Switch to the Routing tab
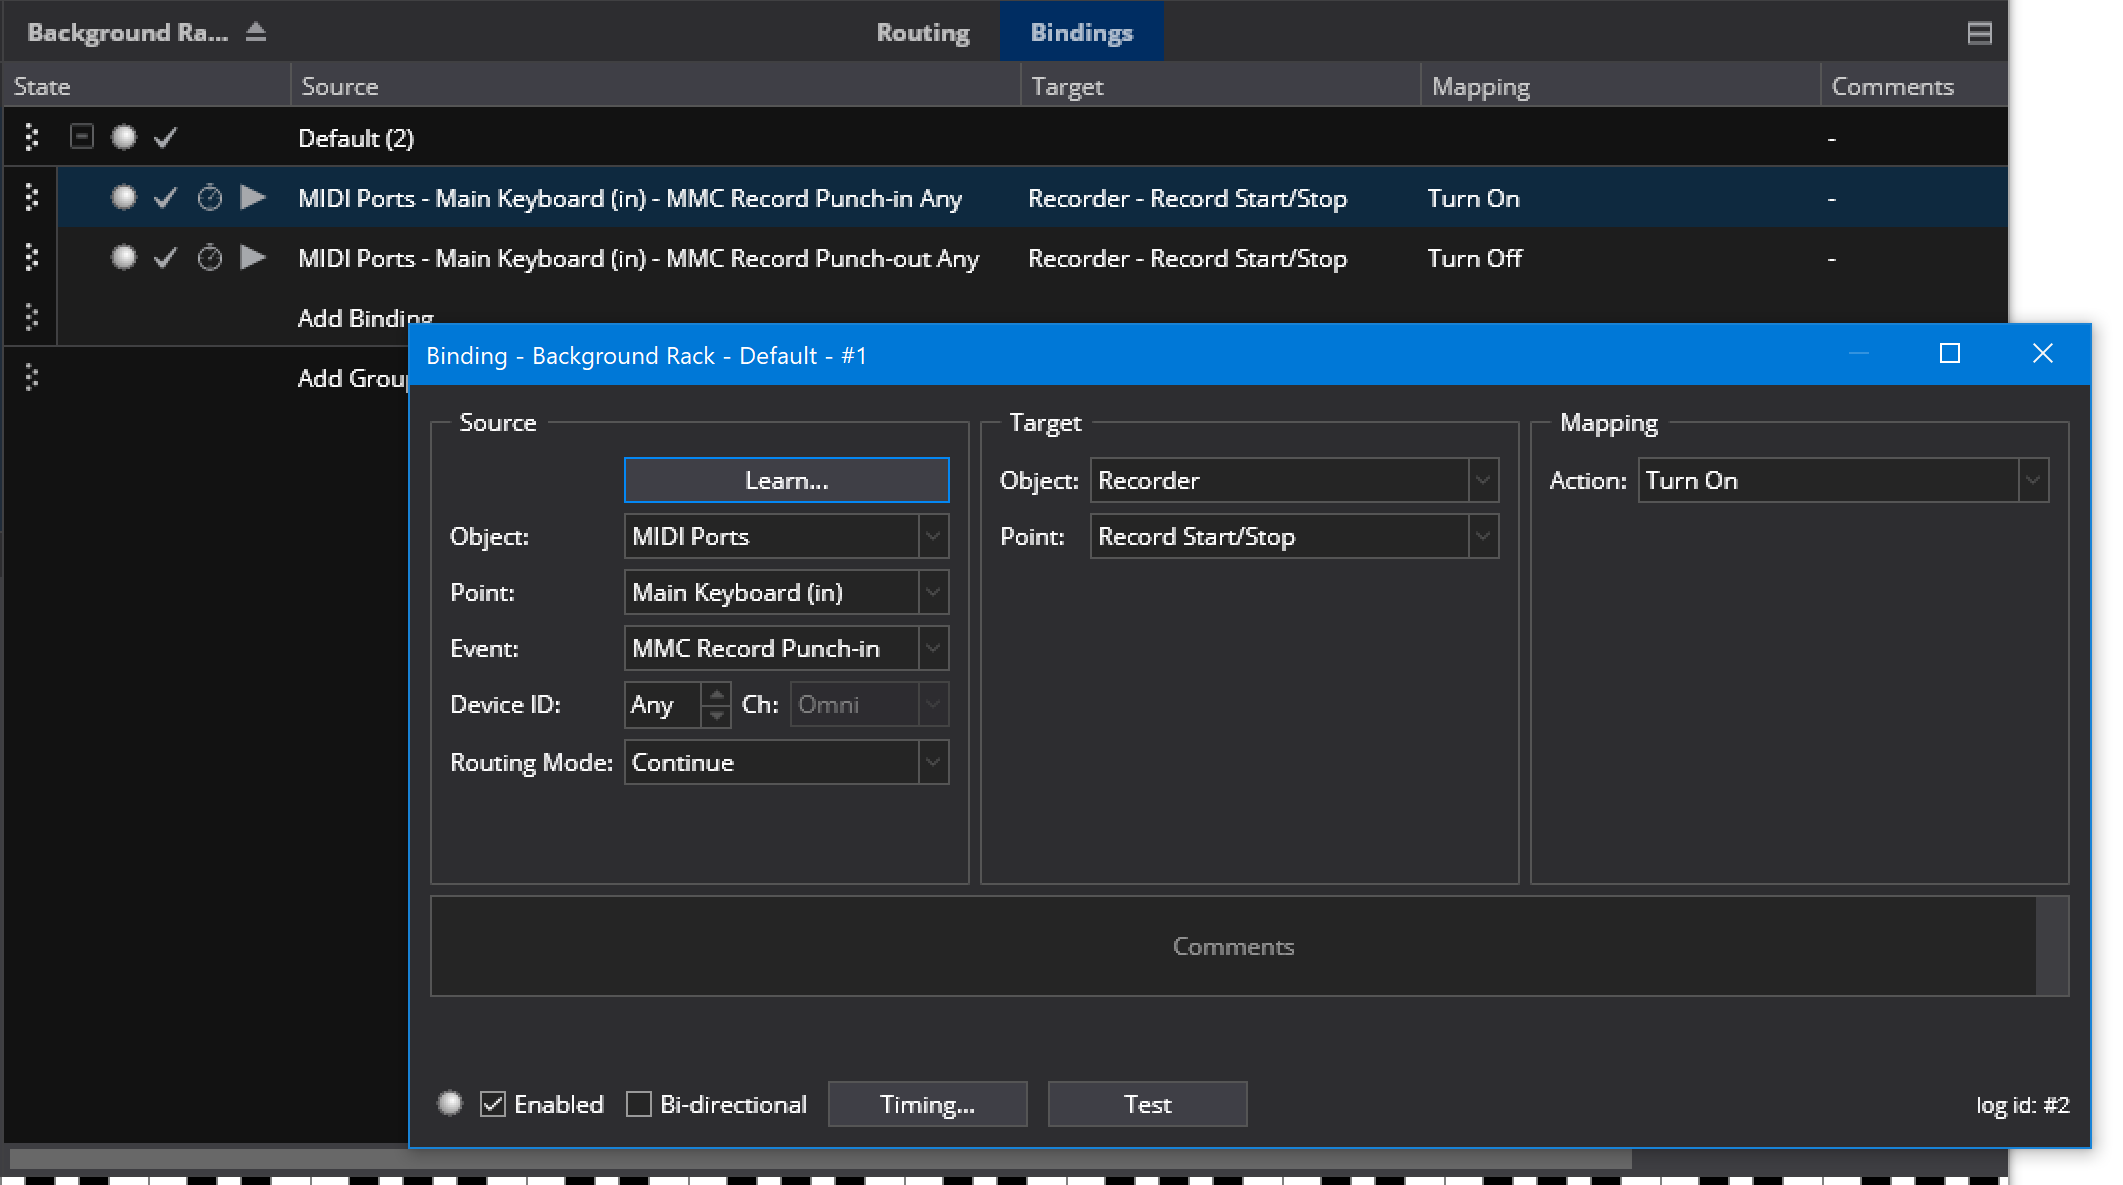This screenshot has height=1185, width=2123. [x=923, y=32]
